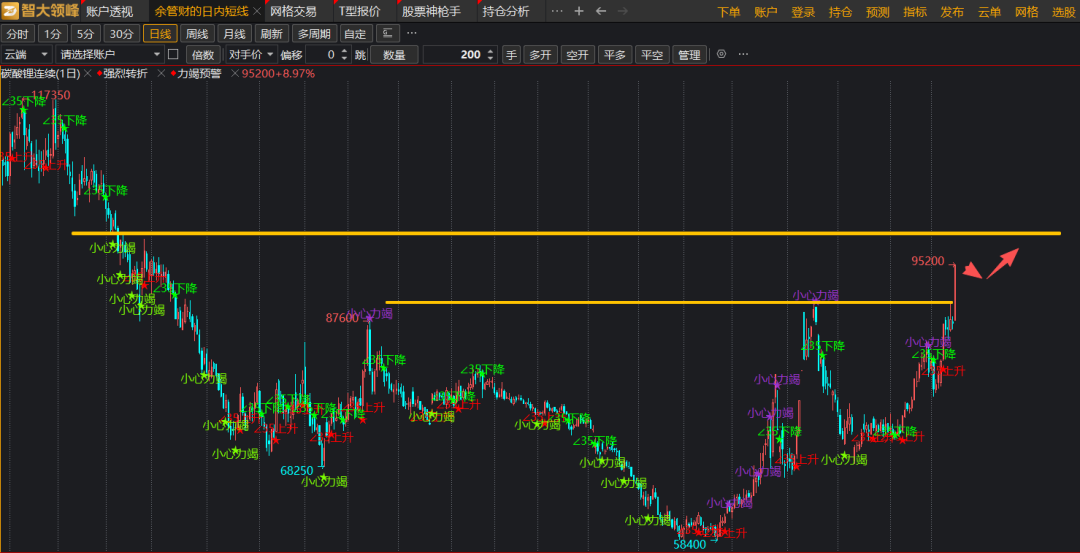Click the 智大领峰 app logo
Viewport: 1080px width, 553px height.
tap(39, 11)
